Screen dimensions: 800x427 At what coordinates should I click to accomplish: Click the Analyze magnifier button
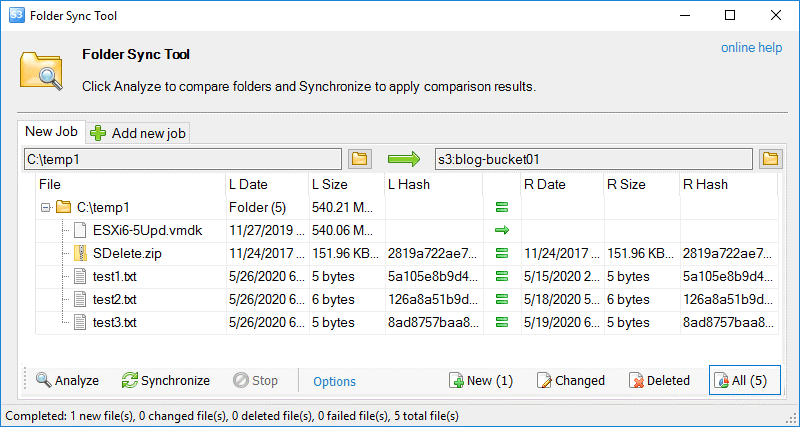pyautogui.click(x=67, y=380)
